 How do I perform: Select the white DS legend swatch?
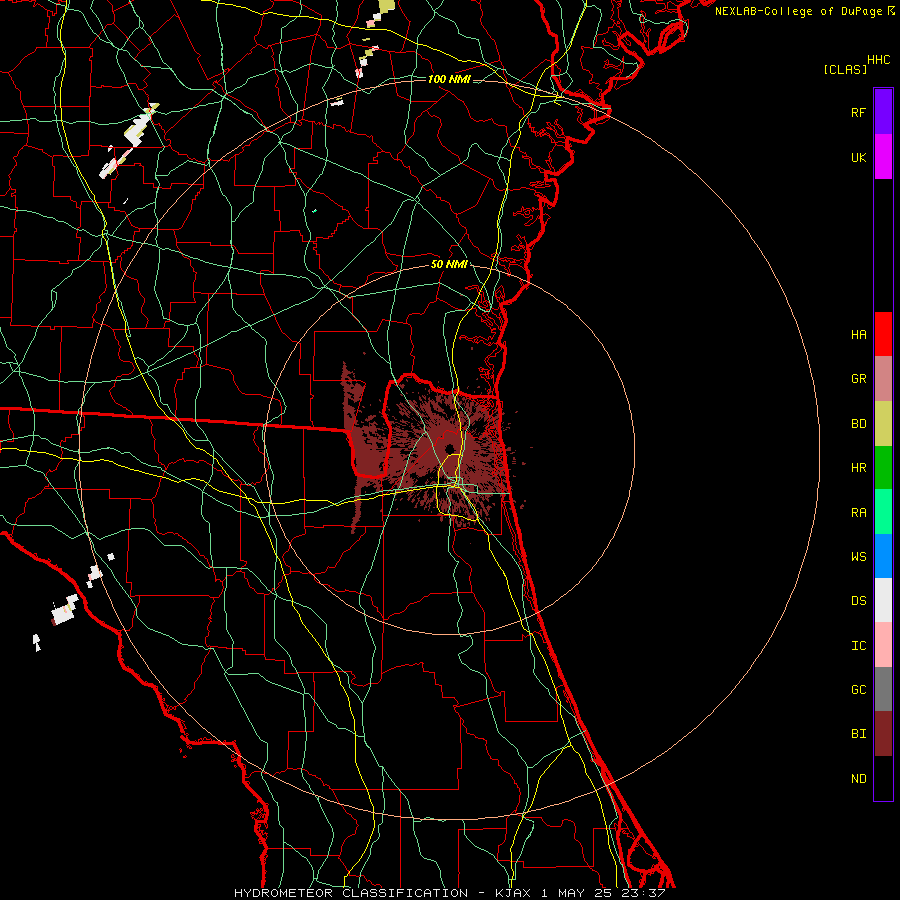(883, 600)
